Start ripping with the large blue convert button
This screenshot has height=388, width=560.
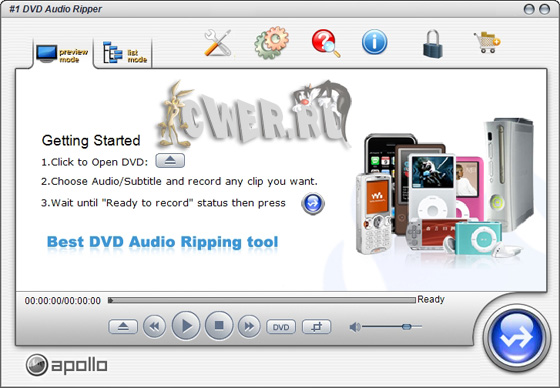click(517, 338)
